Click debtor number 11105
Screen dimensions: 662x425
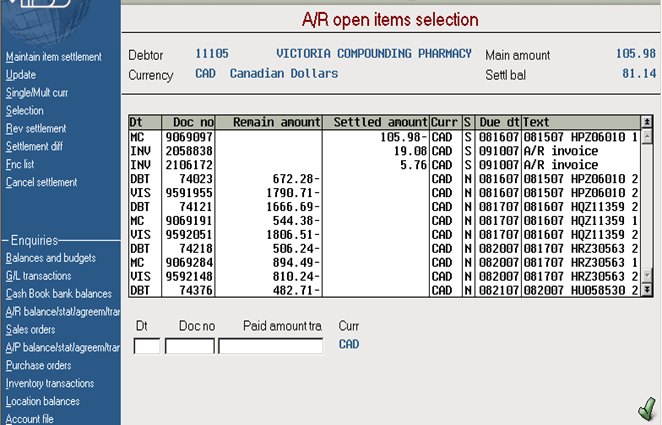pyautogui.click(x=212, y=54)
